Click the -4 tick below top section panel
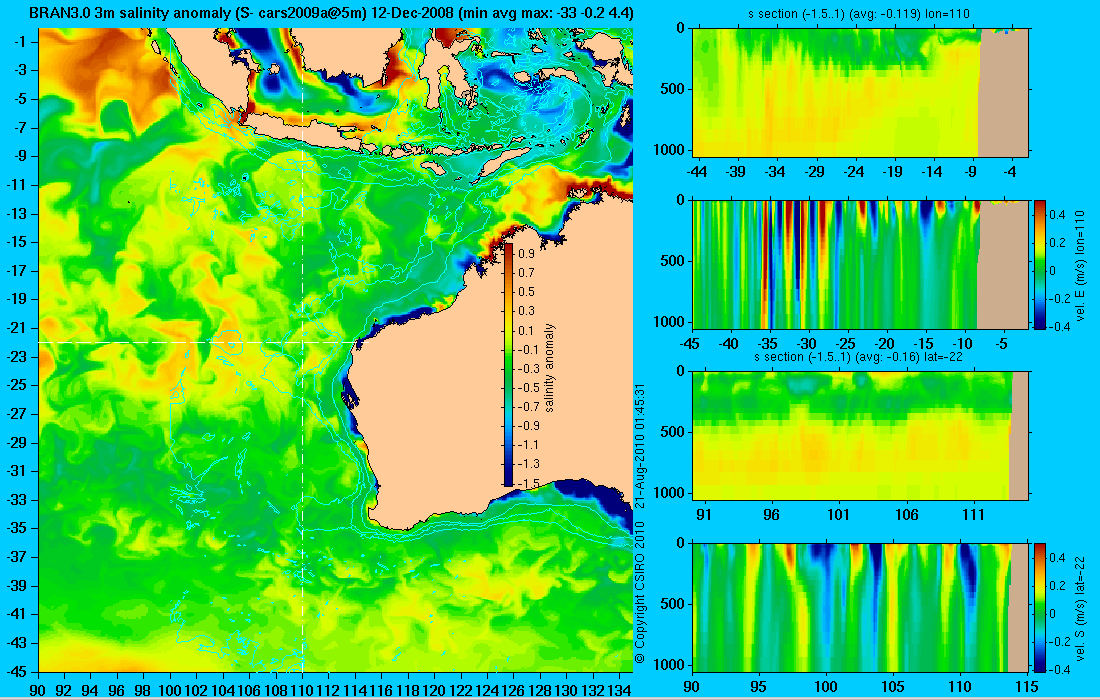Viewport: 1100px width, 700px height. click(x=1010, y=172)
